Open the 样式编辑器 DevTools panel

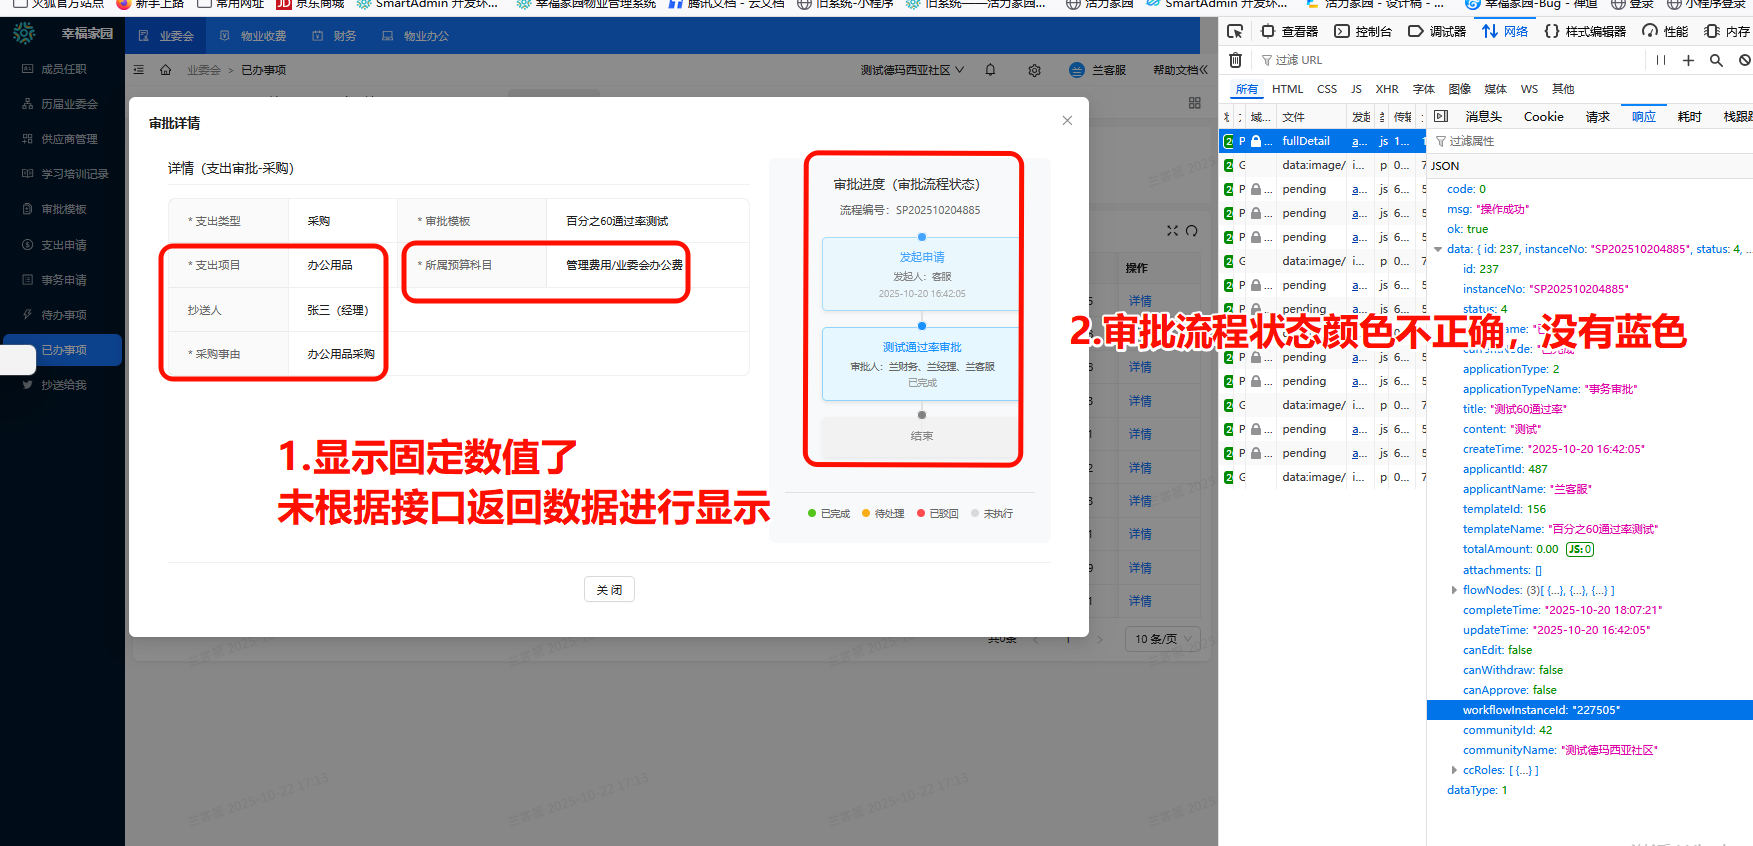[1585, 31]
